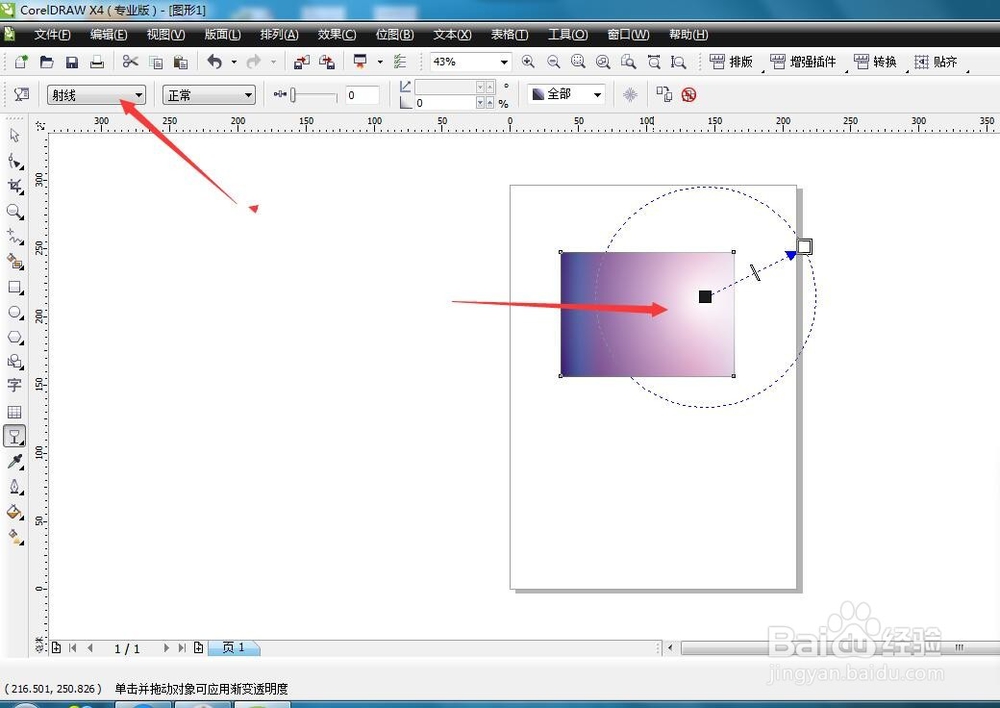Undo the last action
Screen dimensions: 1000x708
pyautogui.click(x=215, y=61)
